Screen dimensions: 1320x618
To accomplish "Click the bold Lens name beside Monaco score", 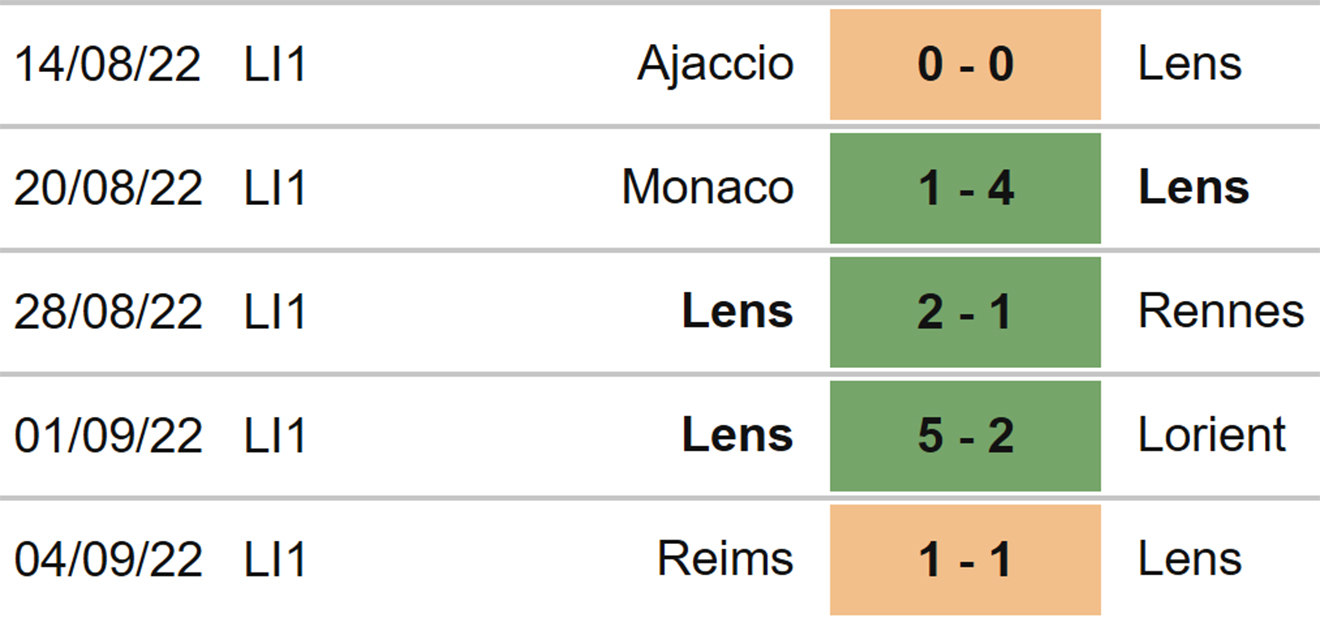I will pos(1193,188).
